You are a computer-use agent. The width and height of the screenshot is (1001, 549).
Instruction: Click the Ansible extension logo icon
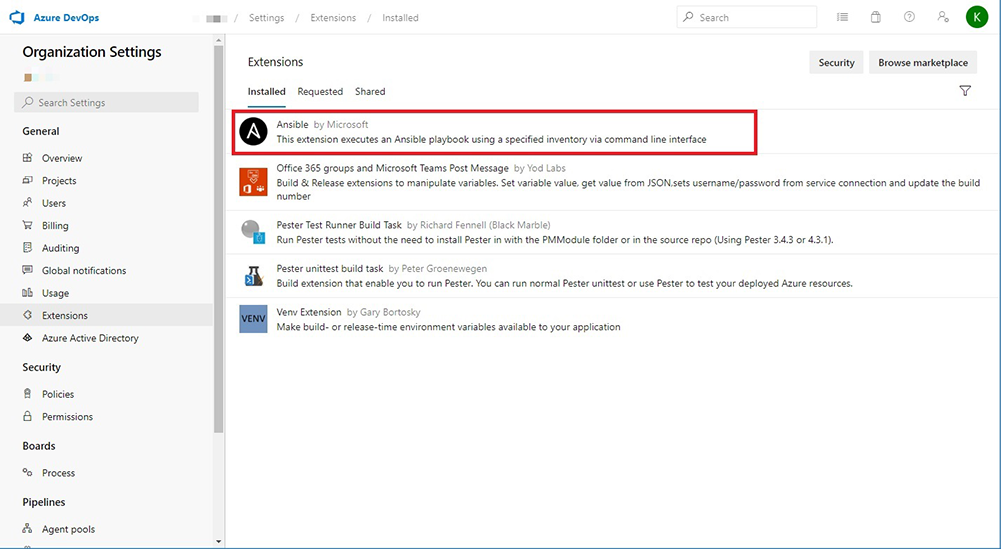coord(253,132)
